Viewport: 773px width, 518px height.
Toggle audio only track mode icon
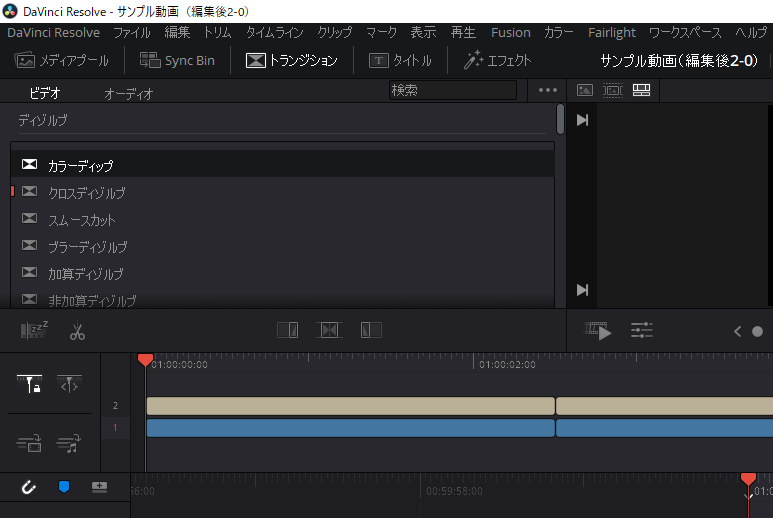click(x=69, y=444)
